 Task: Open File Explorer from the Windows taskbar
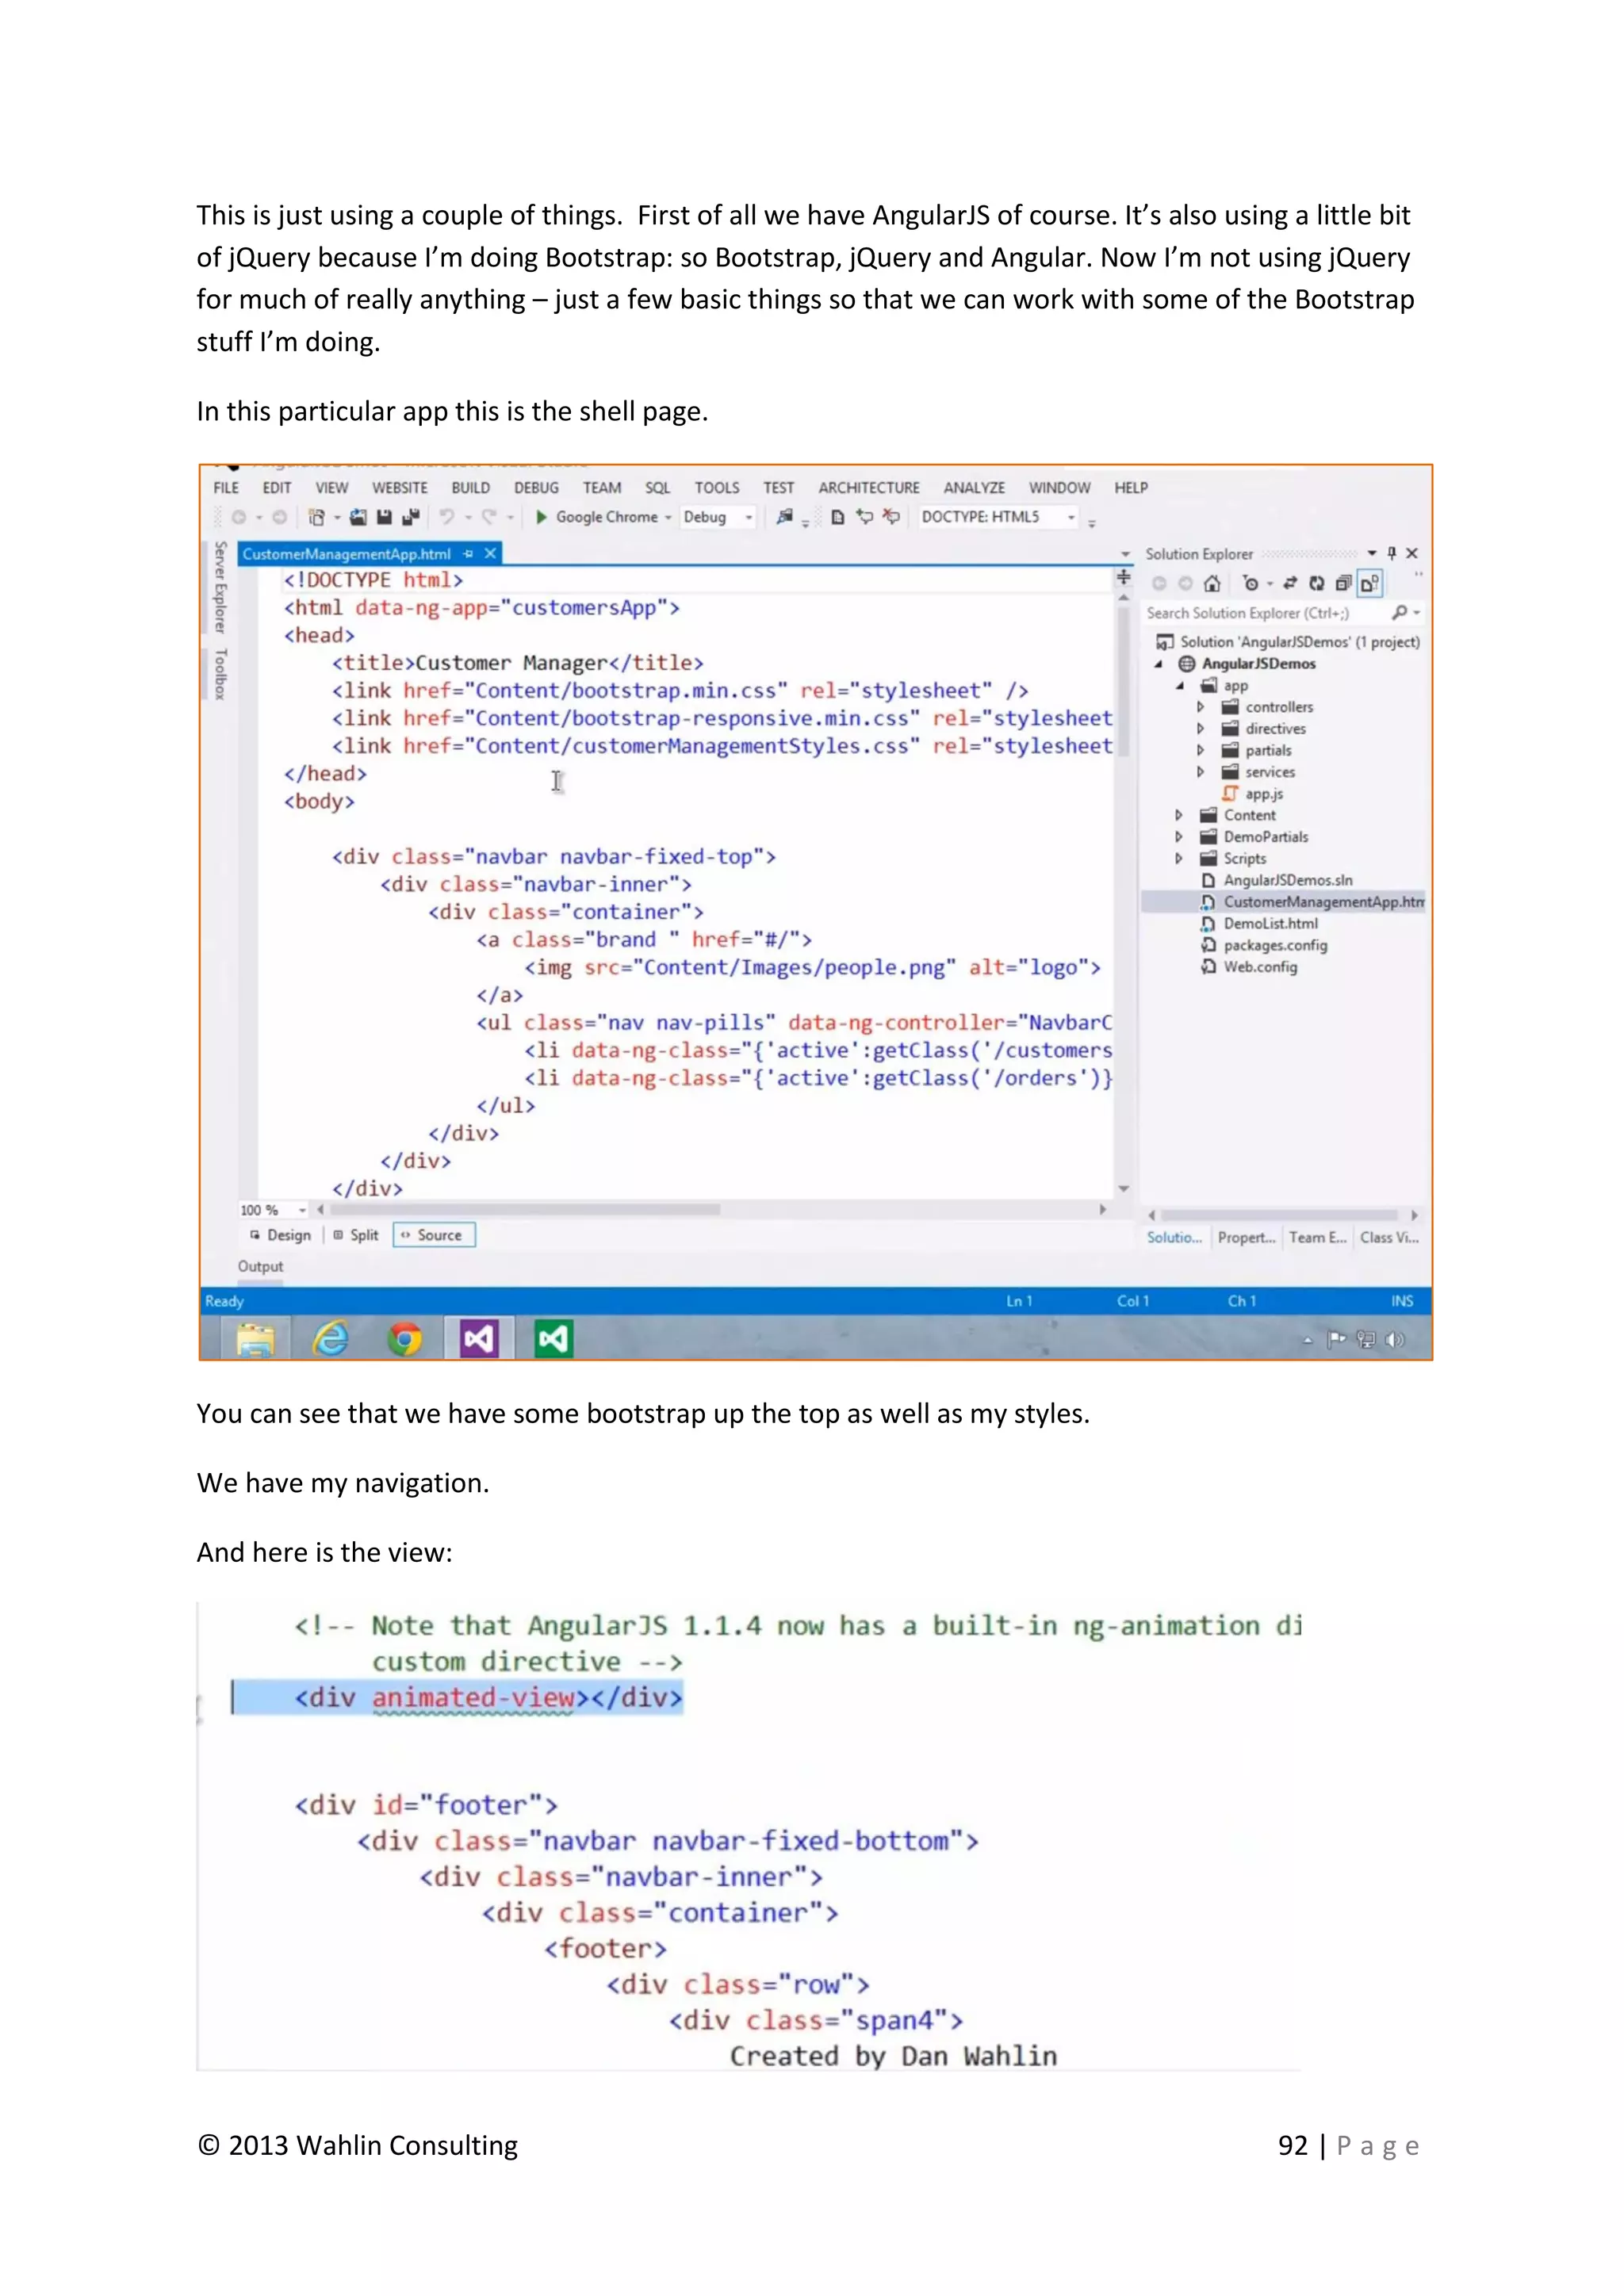(x=255, y=1339)
